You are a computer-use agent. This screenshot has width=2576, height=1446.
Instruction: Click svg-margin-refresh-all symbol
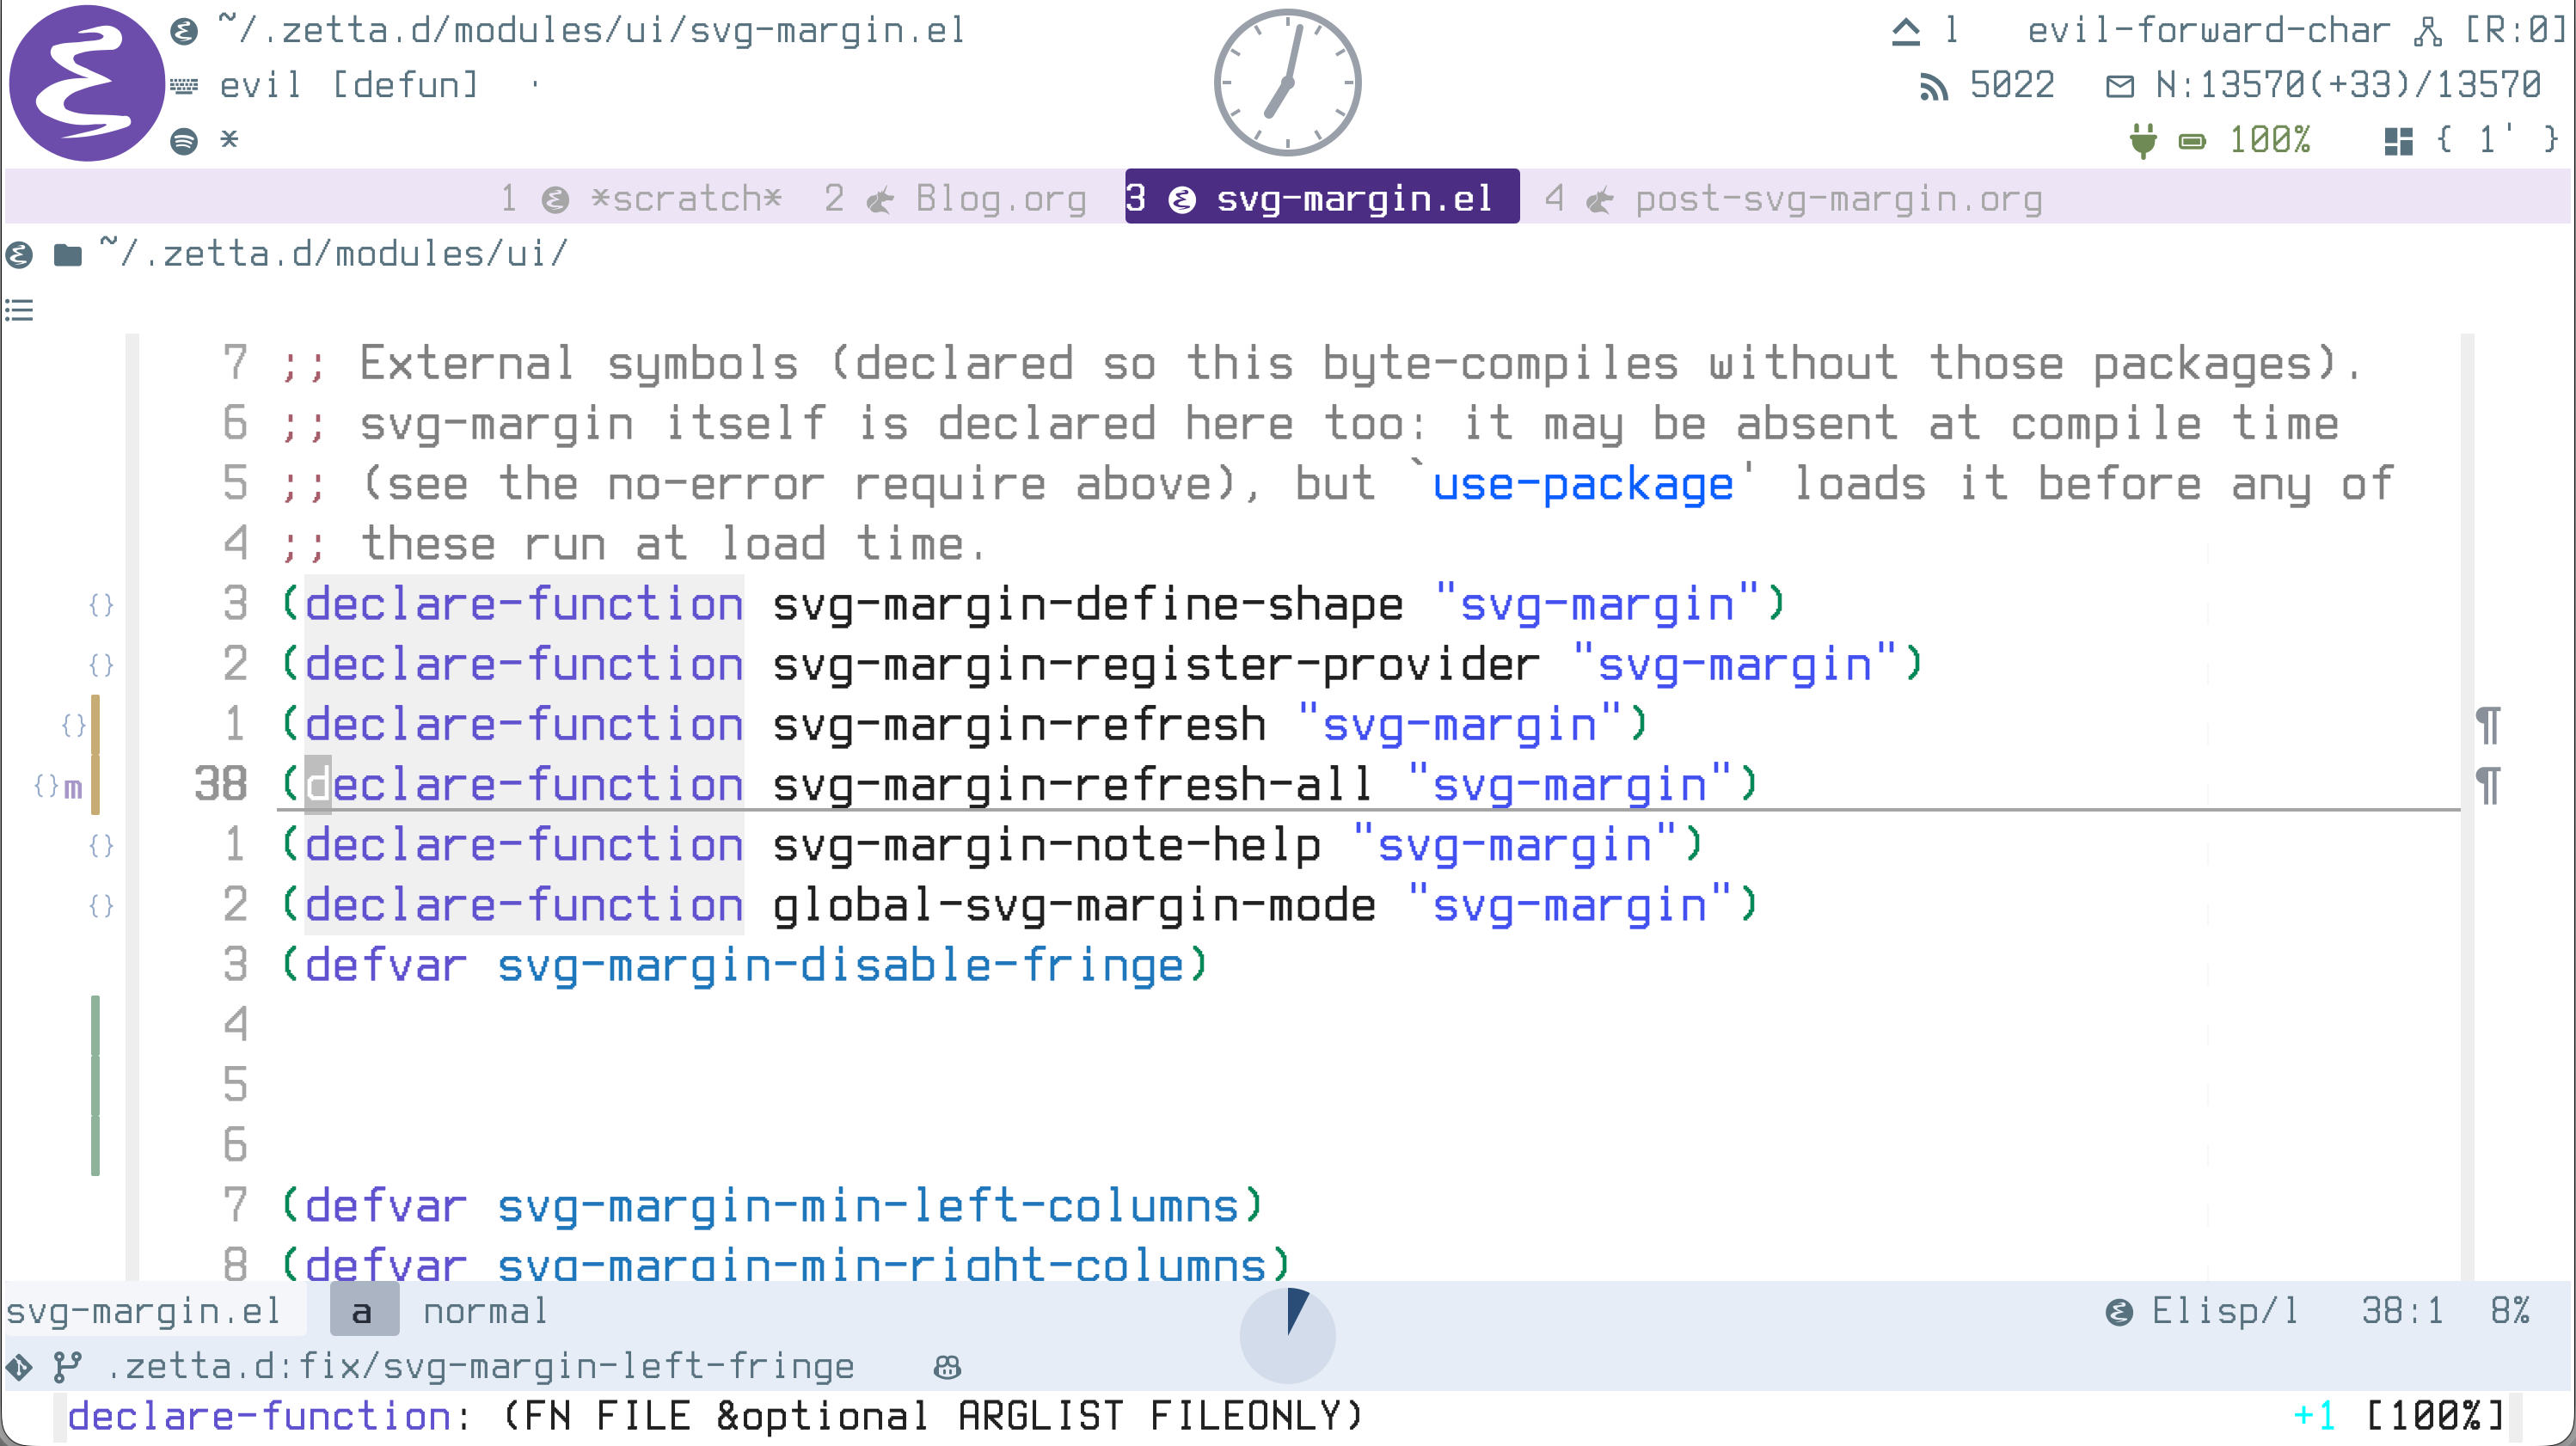tap(1073, 785)
